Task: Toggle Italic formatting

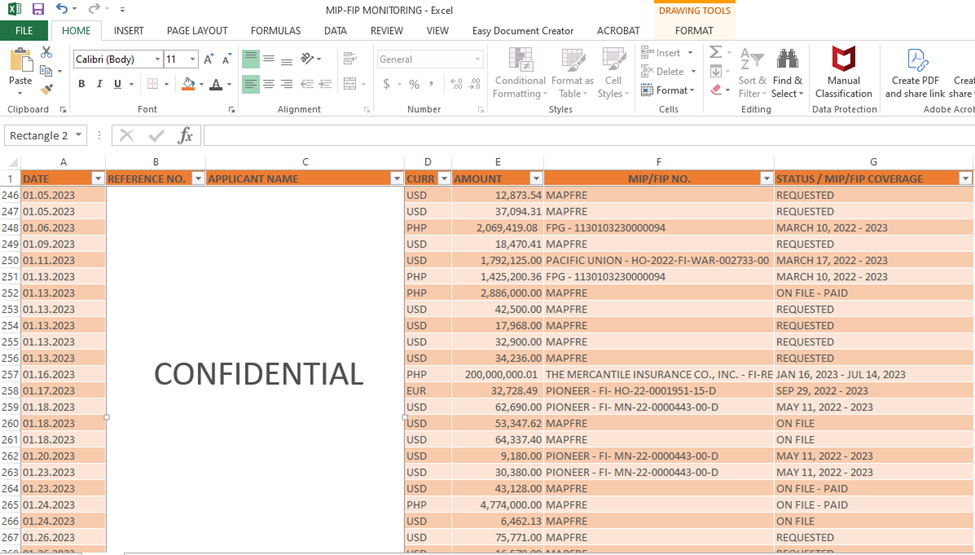Action: [x=99, y=84]
